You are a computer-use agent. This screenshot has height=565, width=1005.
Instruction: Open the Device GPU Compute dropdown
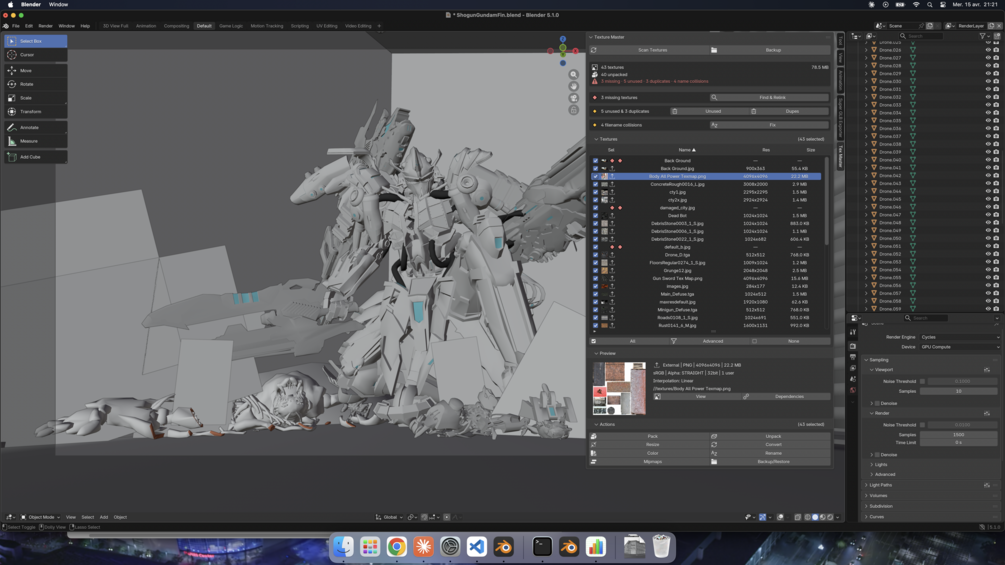pyautogui.click(x=959, y=347)
